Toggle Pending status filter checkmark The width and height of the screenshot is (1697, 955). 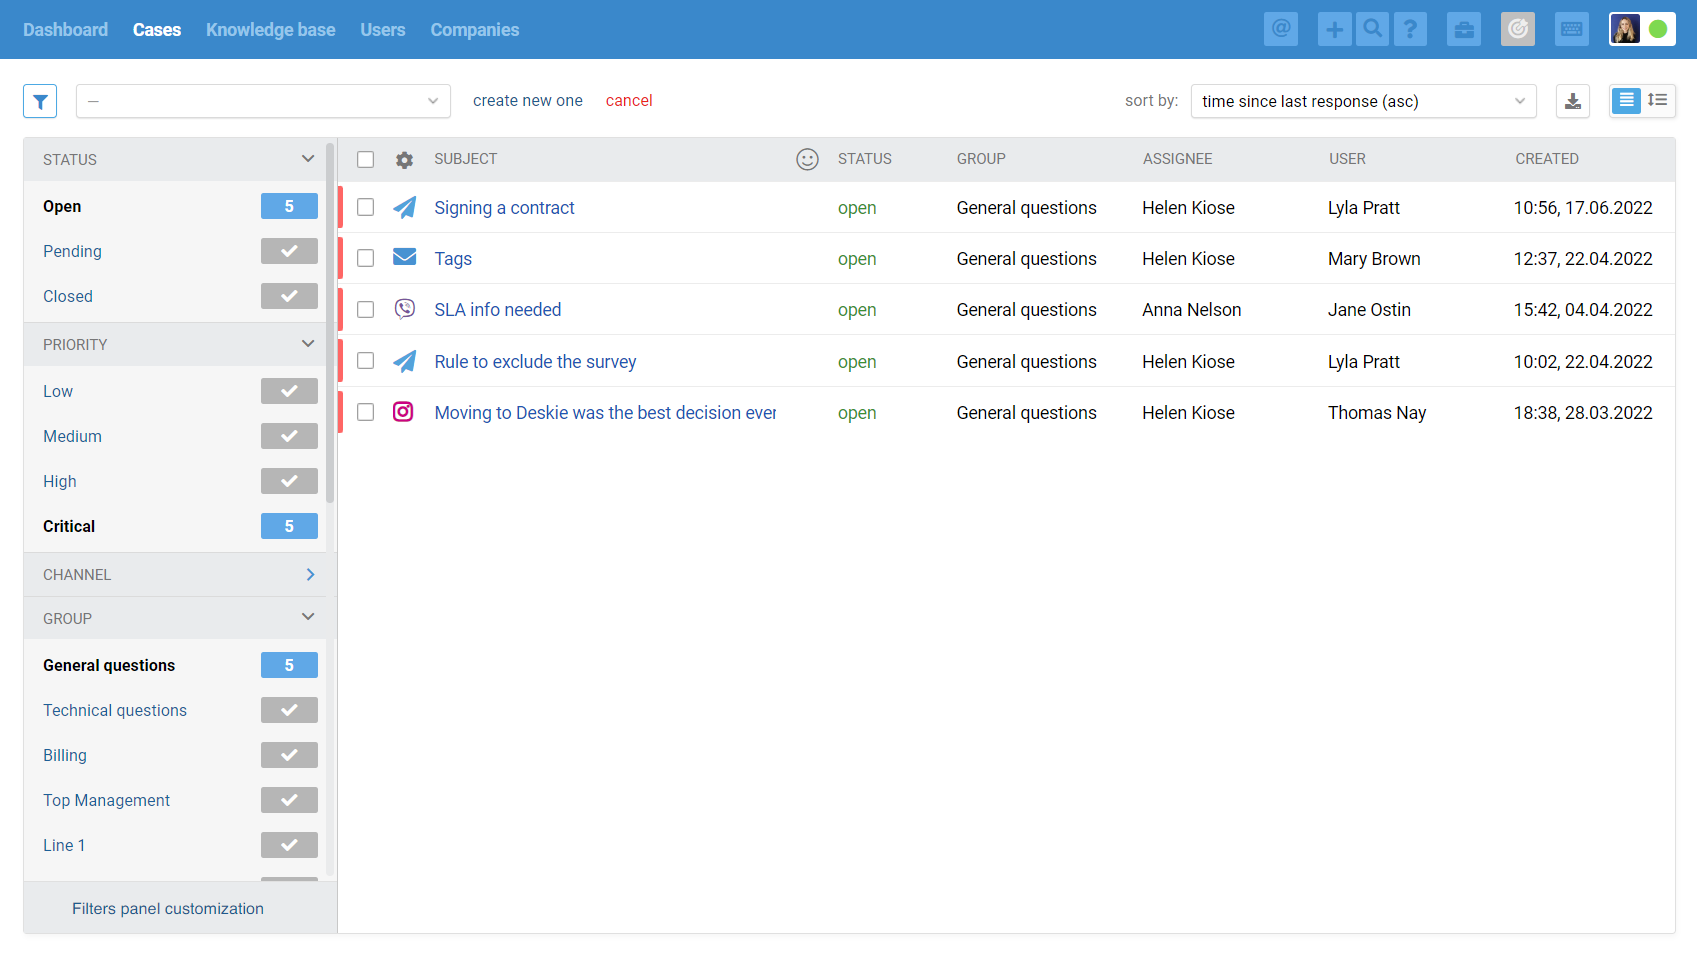[x=289, y=251]
